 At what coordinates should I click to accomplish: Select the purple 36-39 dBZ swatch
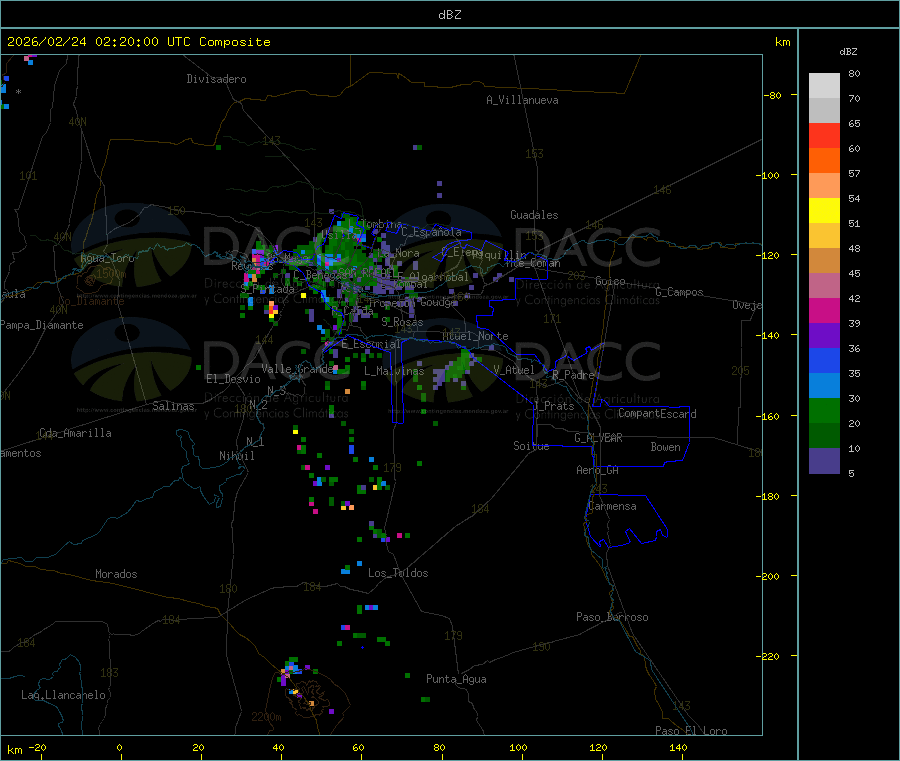coord(824,336)
